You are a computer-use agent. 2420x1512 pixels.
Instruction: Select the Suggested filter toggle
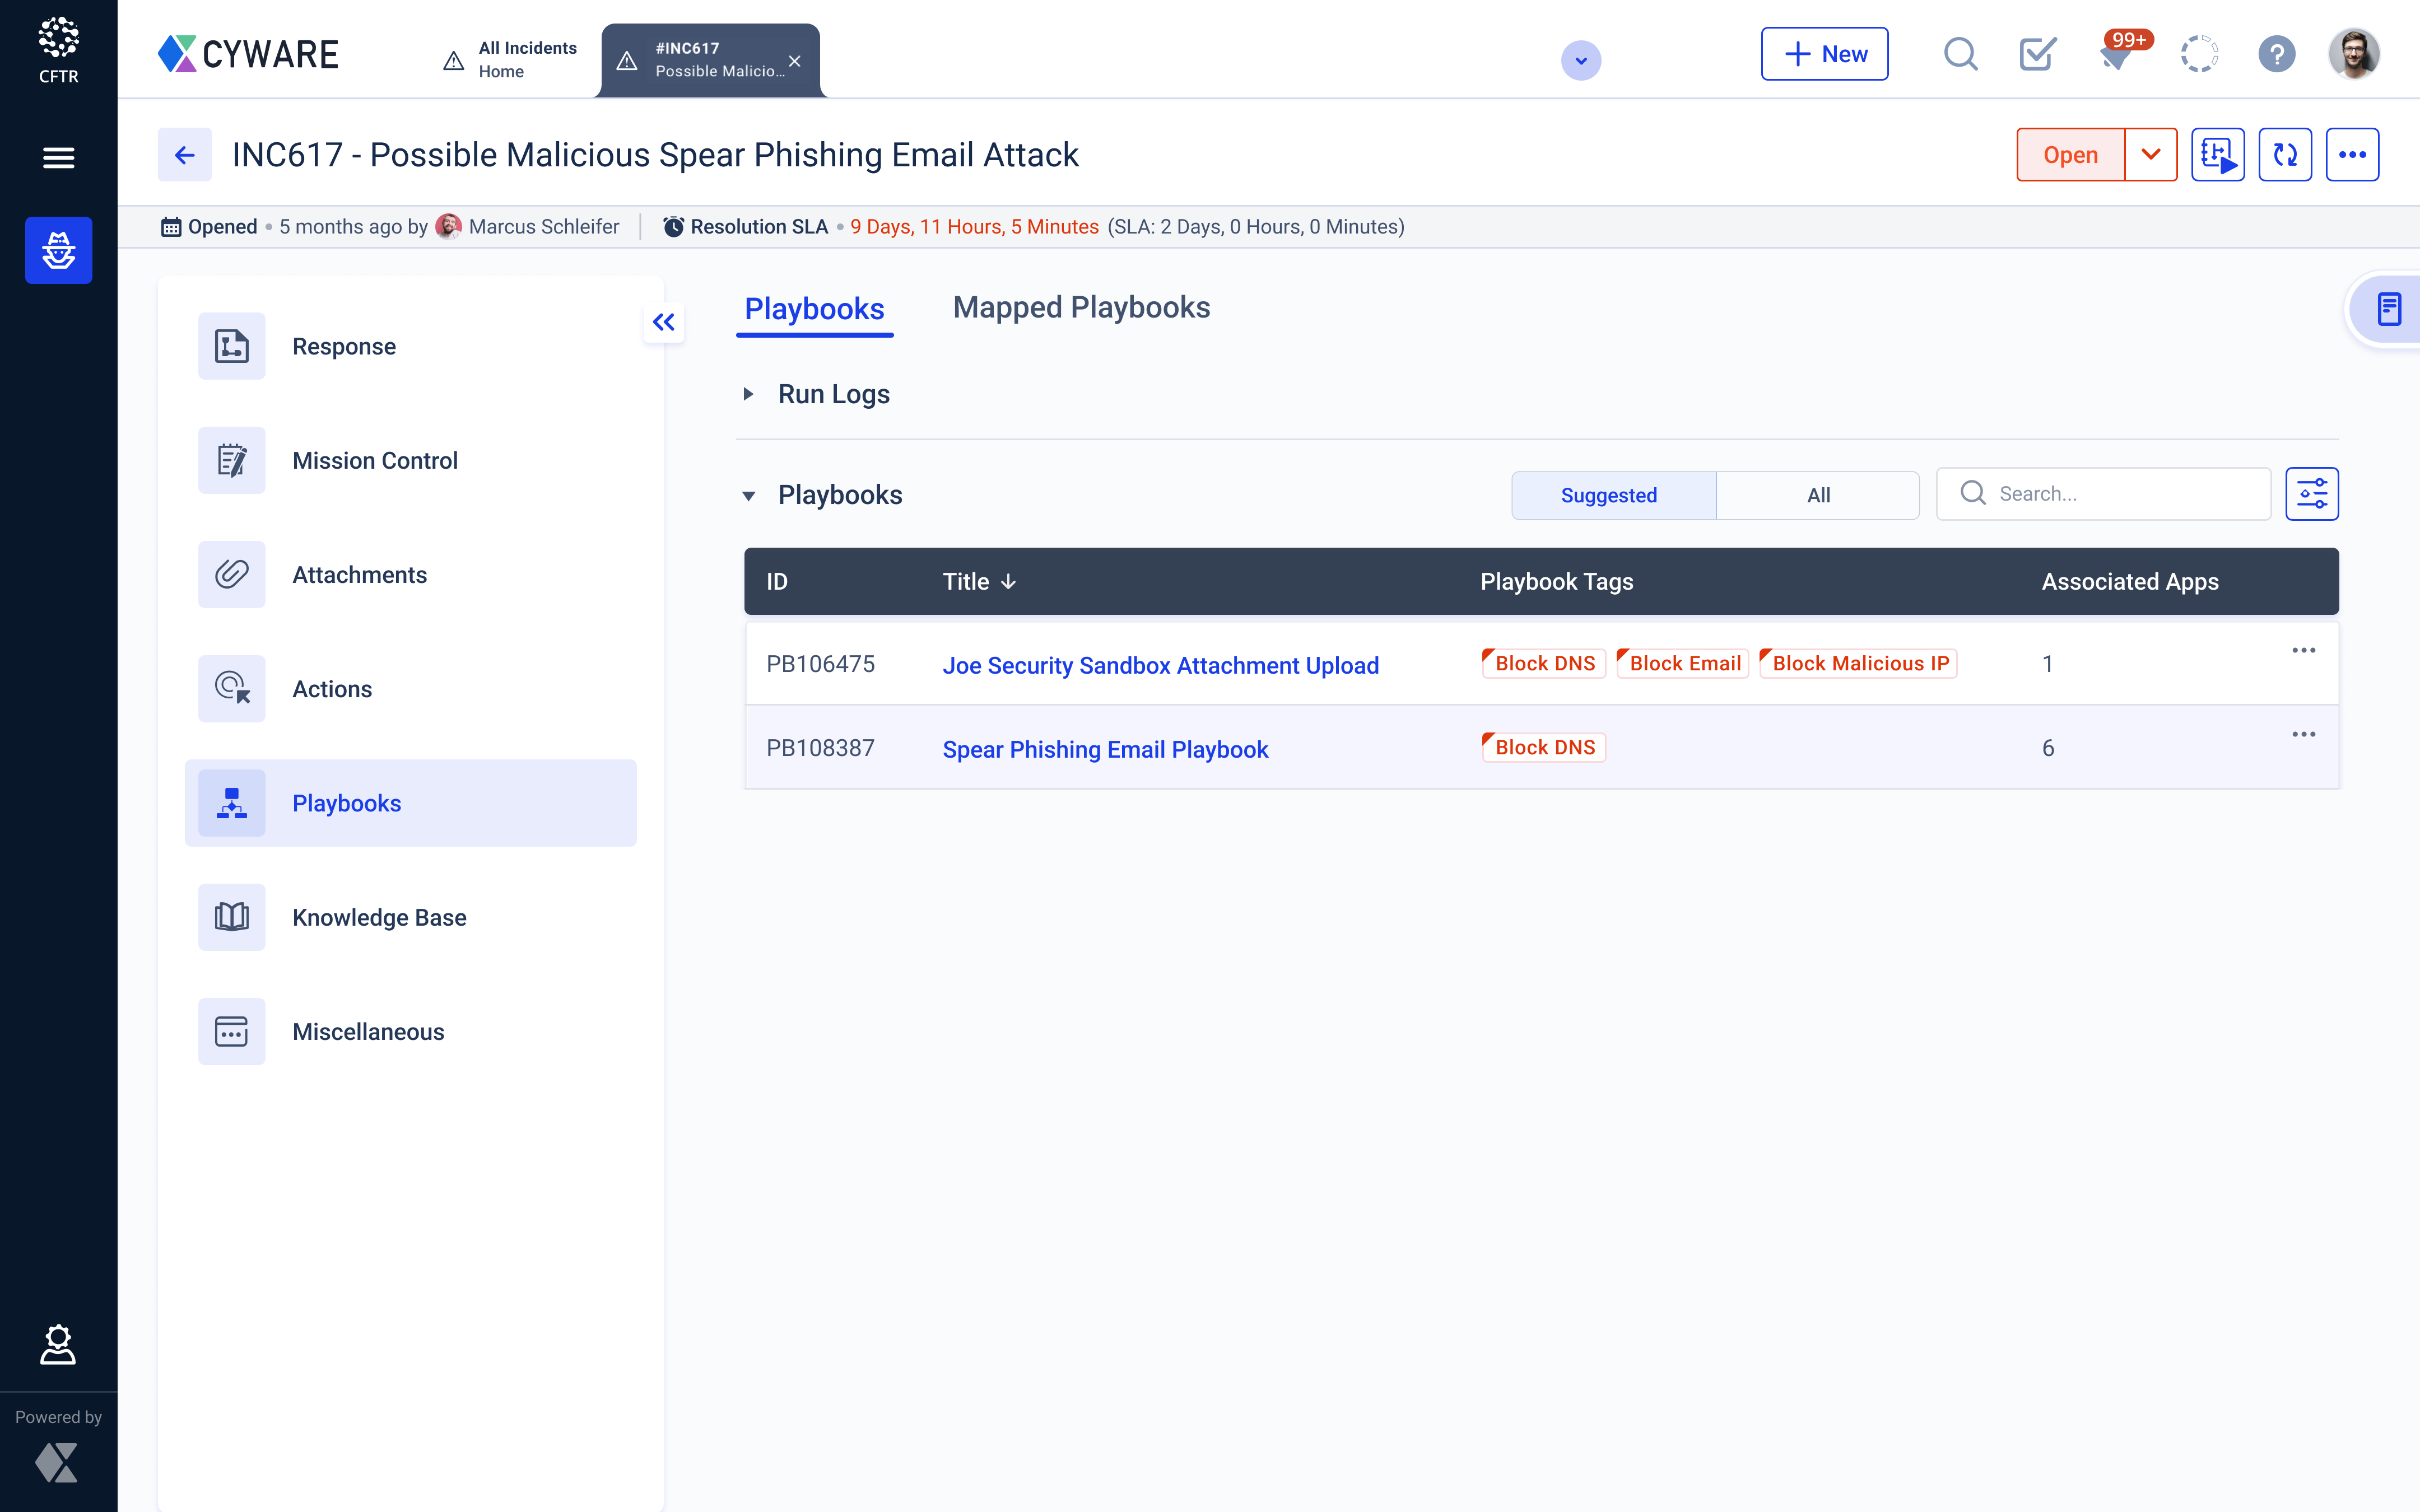click(1613, 495)
